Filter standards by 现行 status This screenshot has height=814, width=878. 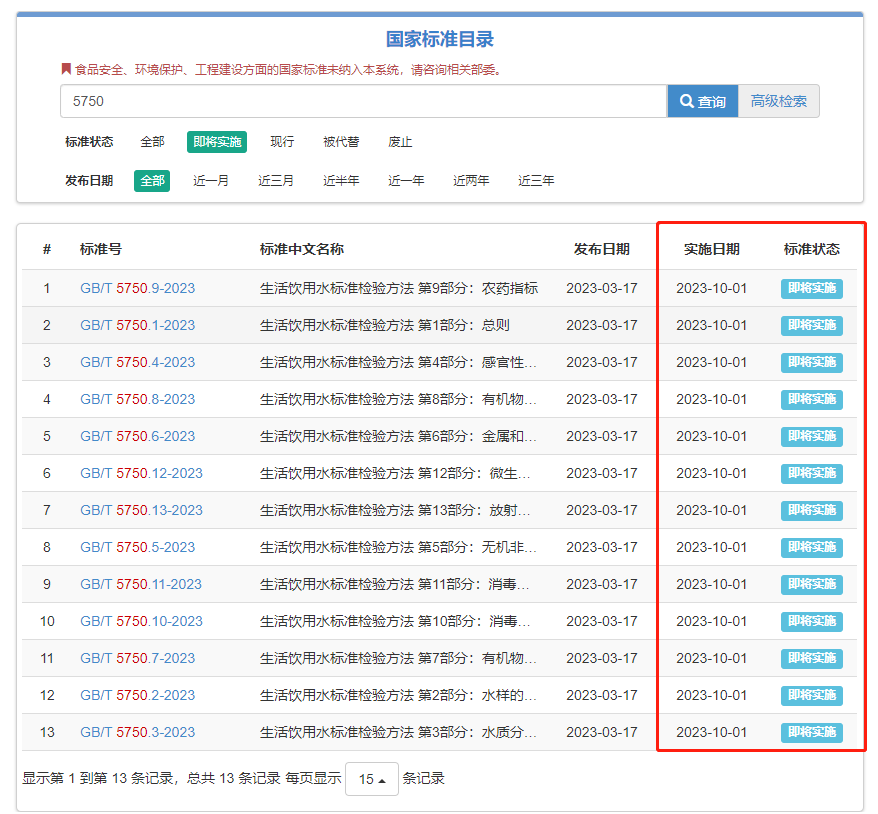[282, 142]
